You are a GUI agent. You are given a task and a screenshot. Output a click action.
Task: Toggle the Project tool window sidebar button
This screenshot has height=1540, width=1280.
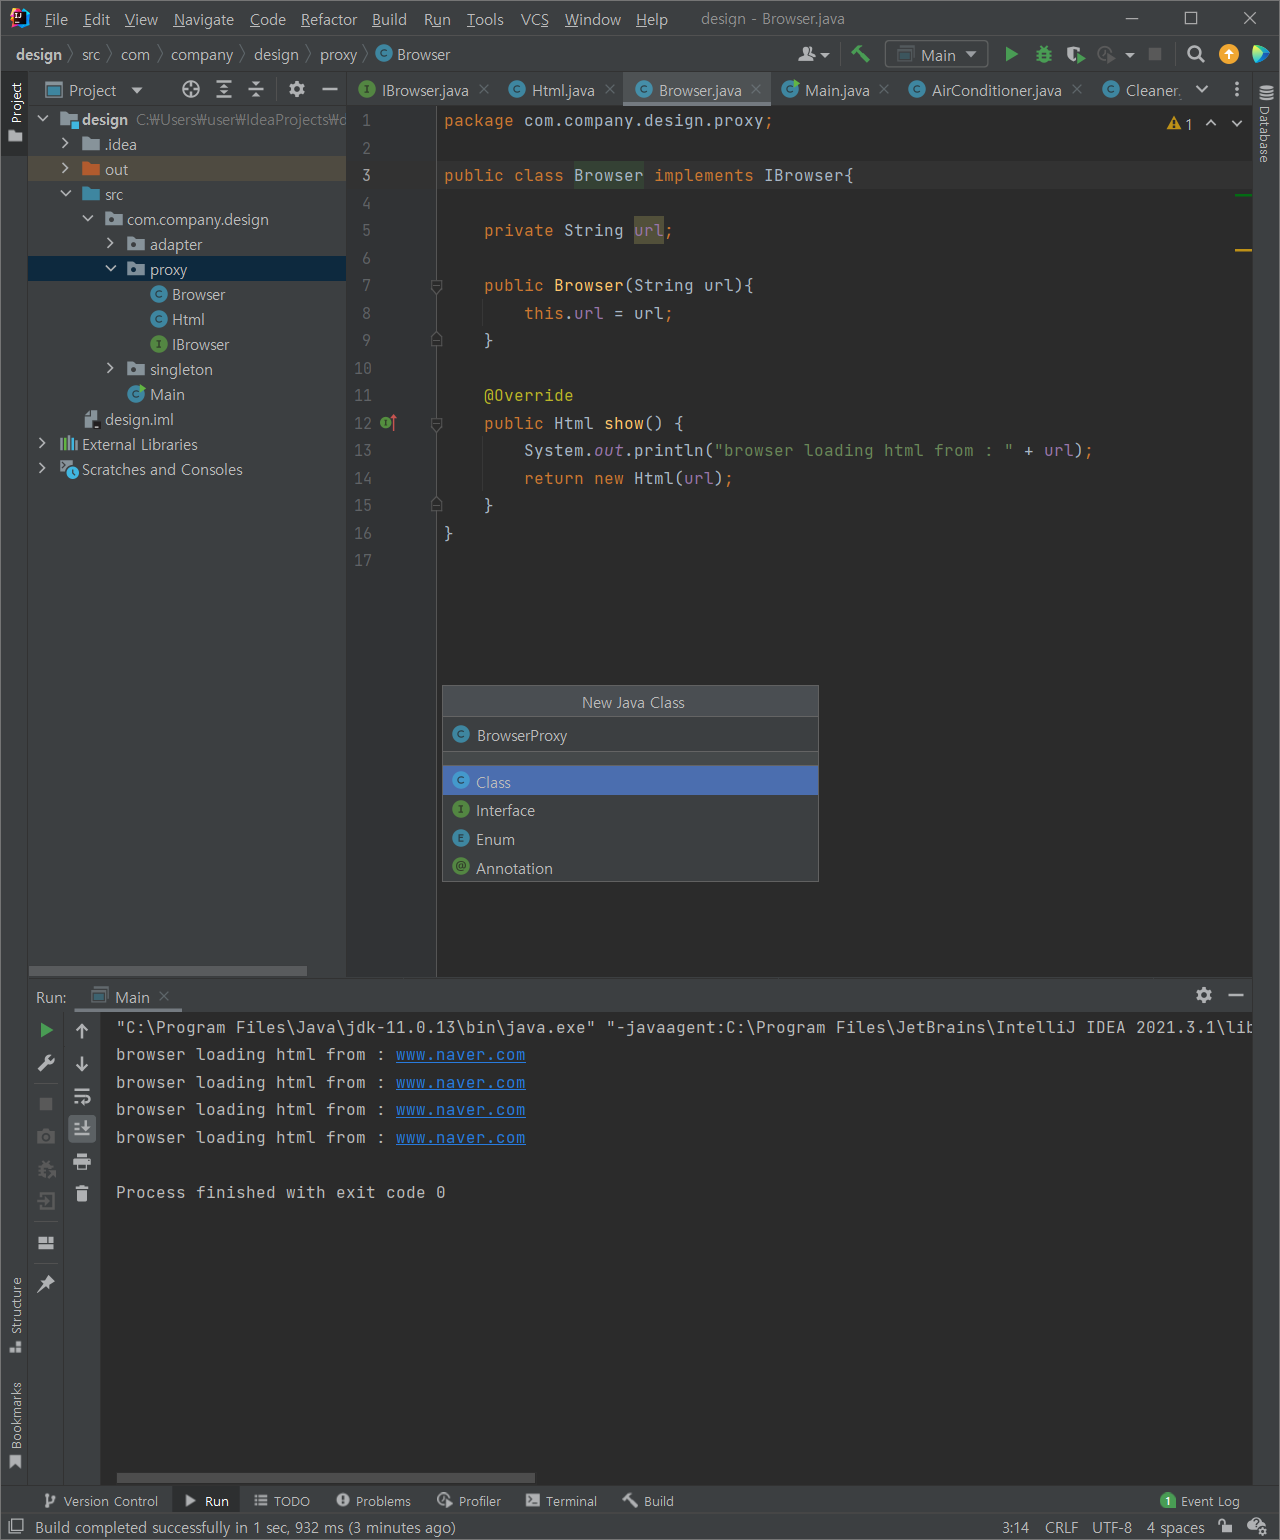click(x=15, y=112)
